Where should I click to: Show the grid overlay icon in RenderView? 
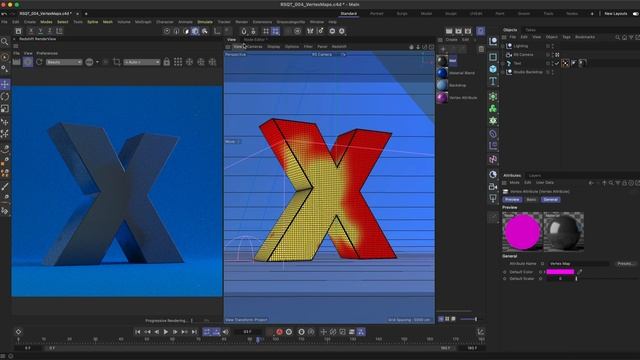(x=178, y=62)
